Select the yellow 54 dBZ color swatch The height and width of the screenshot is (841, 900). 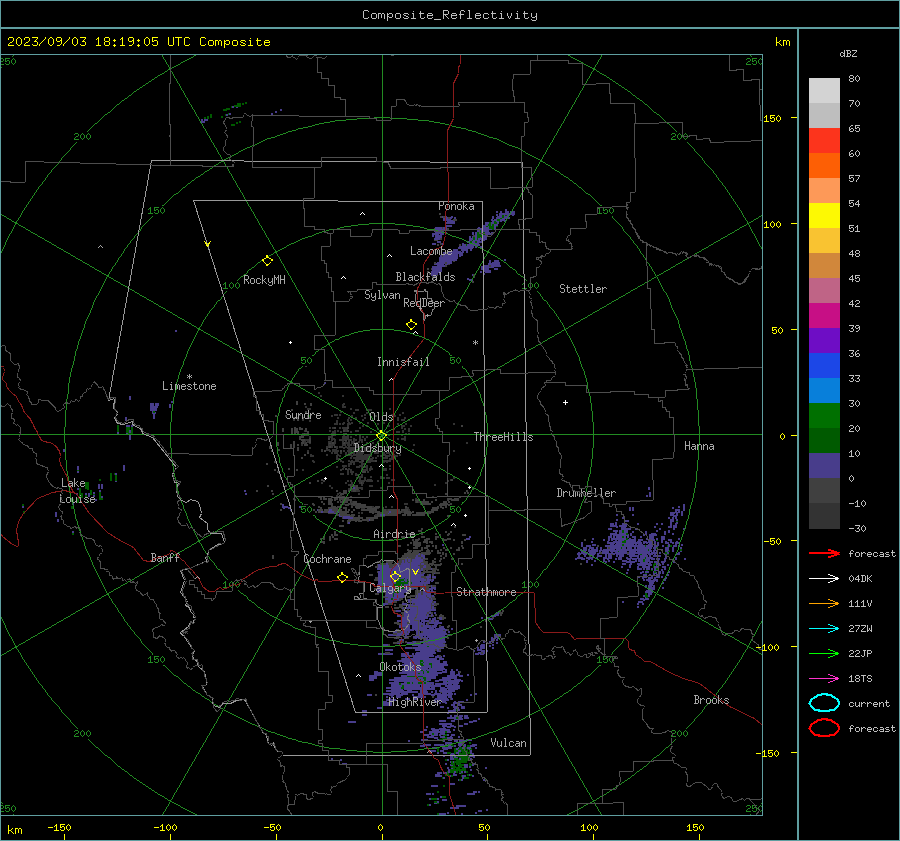click(824, 215)
